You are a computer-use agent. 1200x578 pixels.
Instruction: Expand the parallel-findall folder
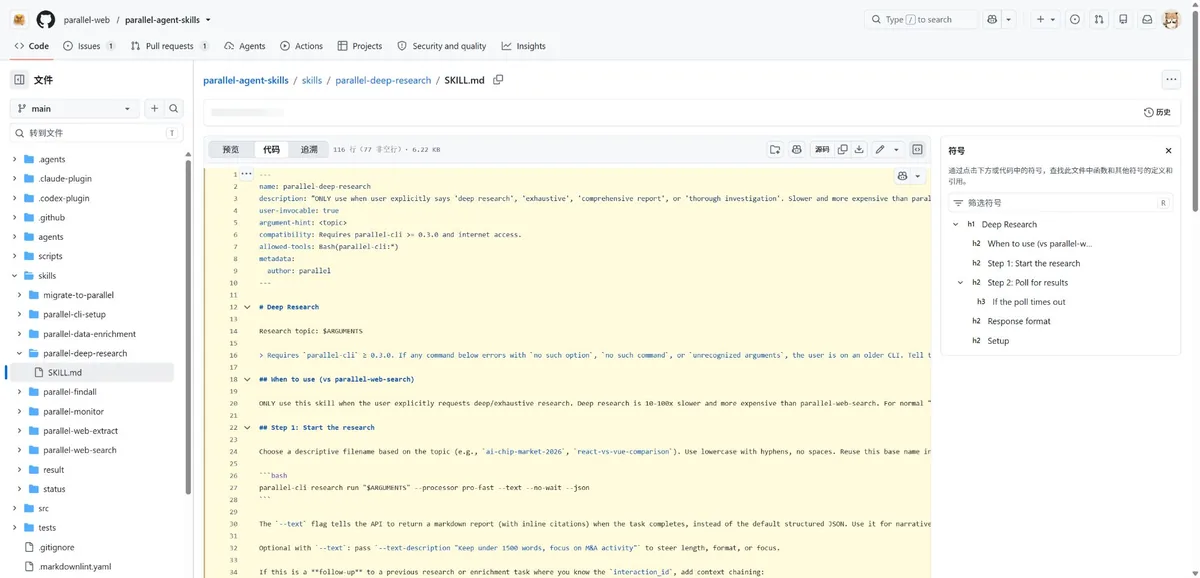point(20,392)
